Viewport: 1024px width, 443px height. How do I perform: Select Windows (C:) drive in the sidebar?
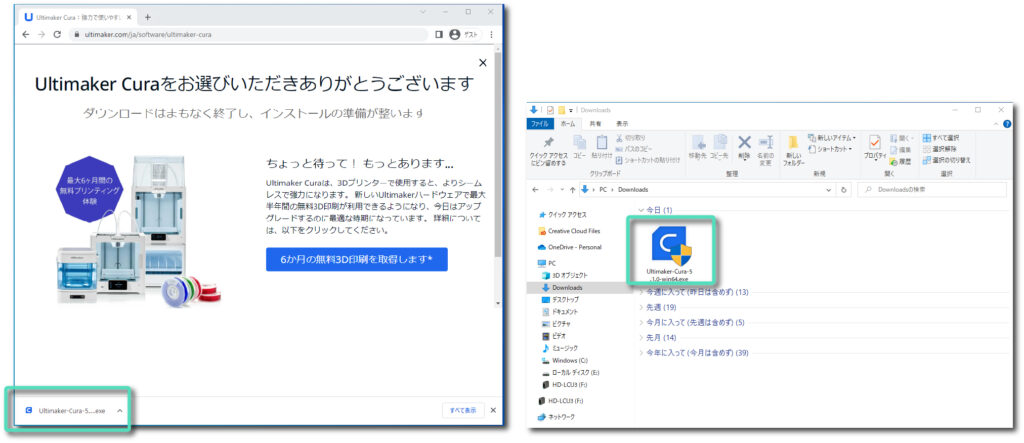pos(566,360)
